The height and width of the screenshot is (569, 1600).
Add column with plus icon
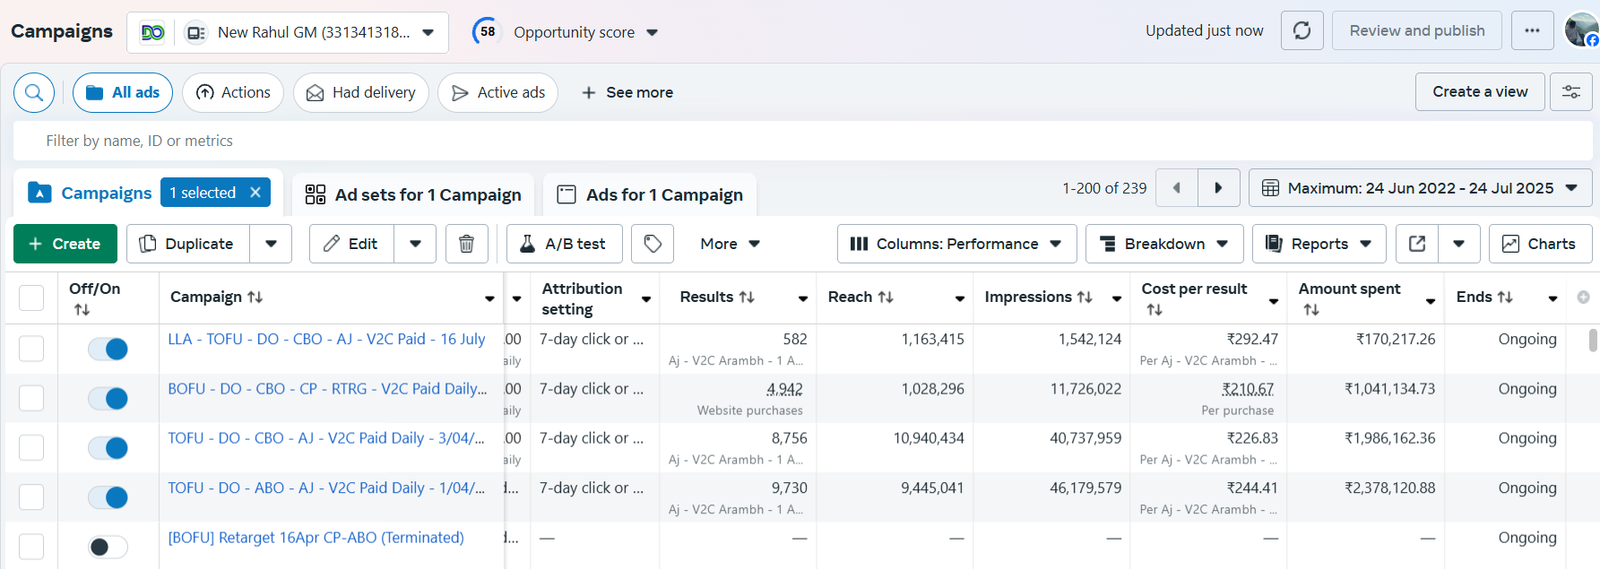pos(1583,297)
